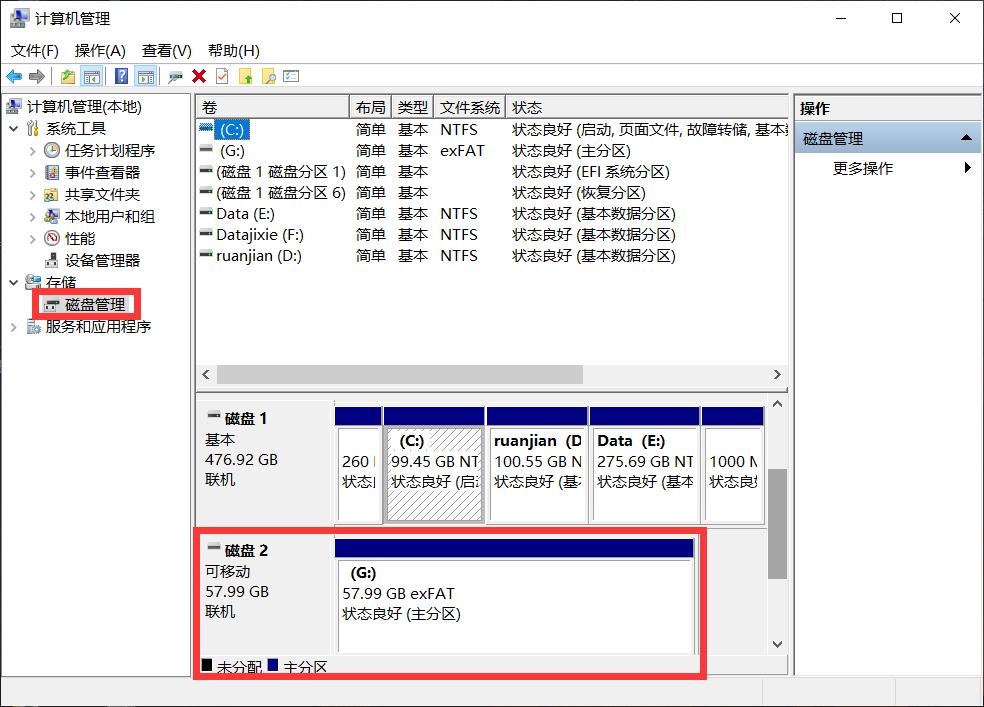Select the (G:) volume row
This screenshot has height=707, width=984.
[492, 151]
